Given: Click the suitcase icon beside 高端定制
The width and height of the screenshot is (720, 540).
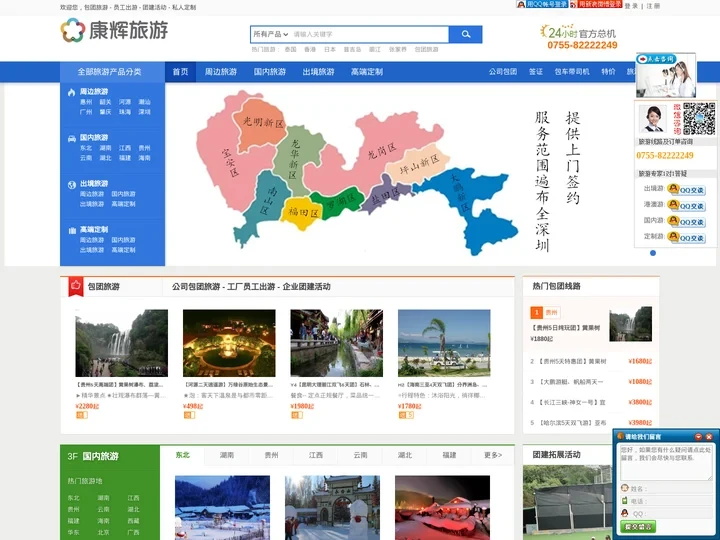Looking at the screenshot, I should tap(72, 231).
